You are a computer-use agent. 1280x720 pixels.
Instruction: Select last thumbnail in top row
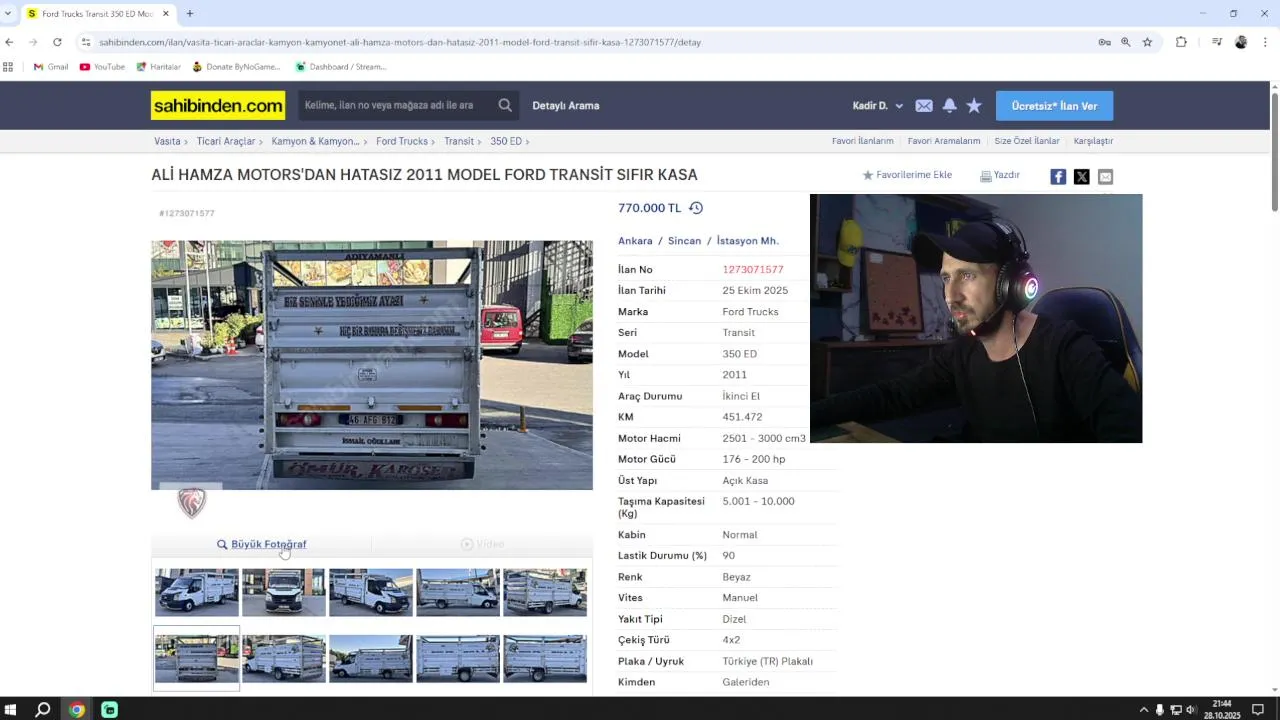click(545, 592)
